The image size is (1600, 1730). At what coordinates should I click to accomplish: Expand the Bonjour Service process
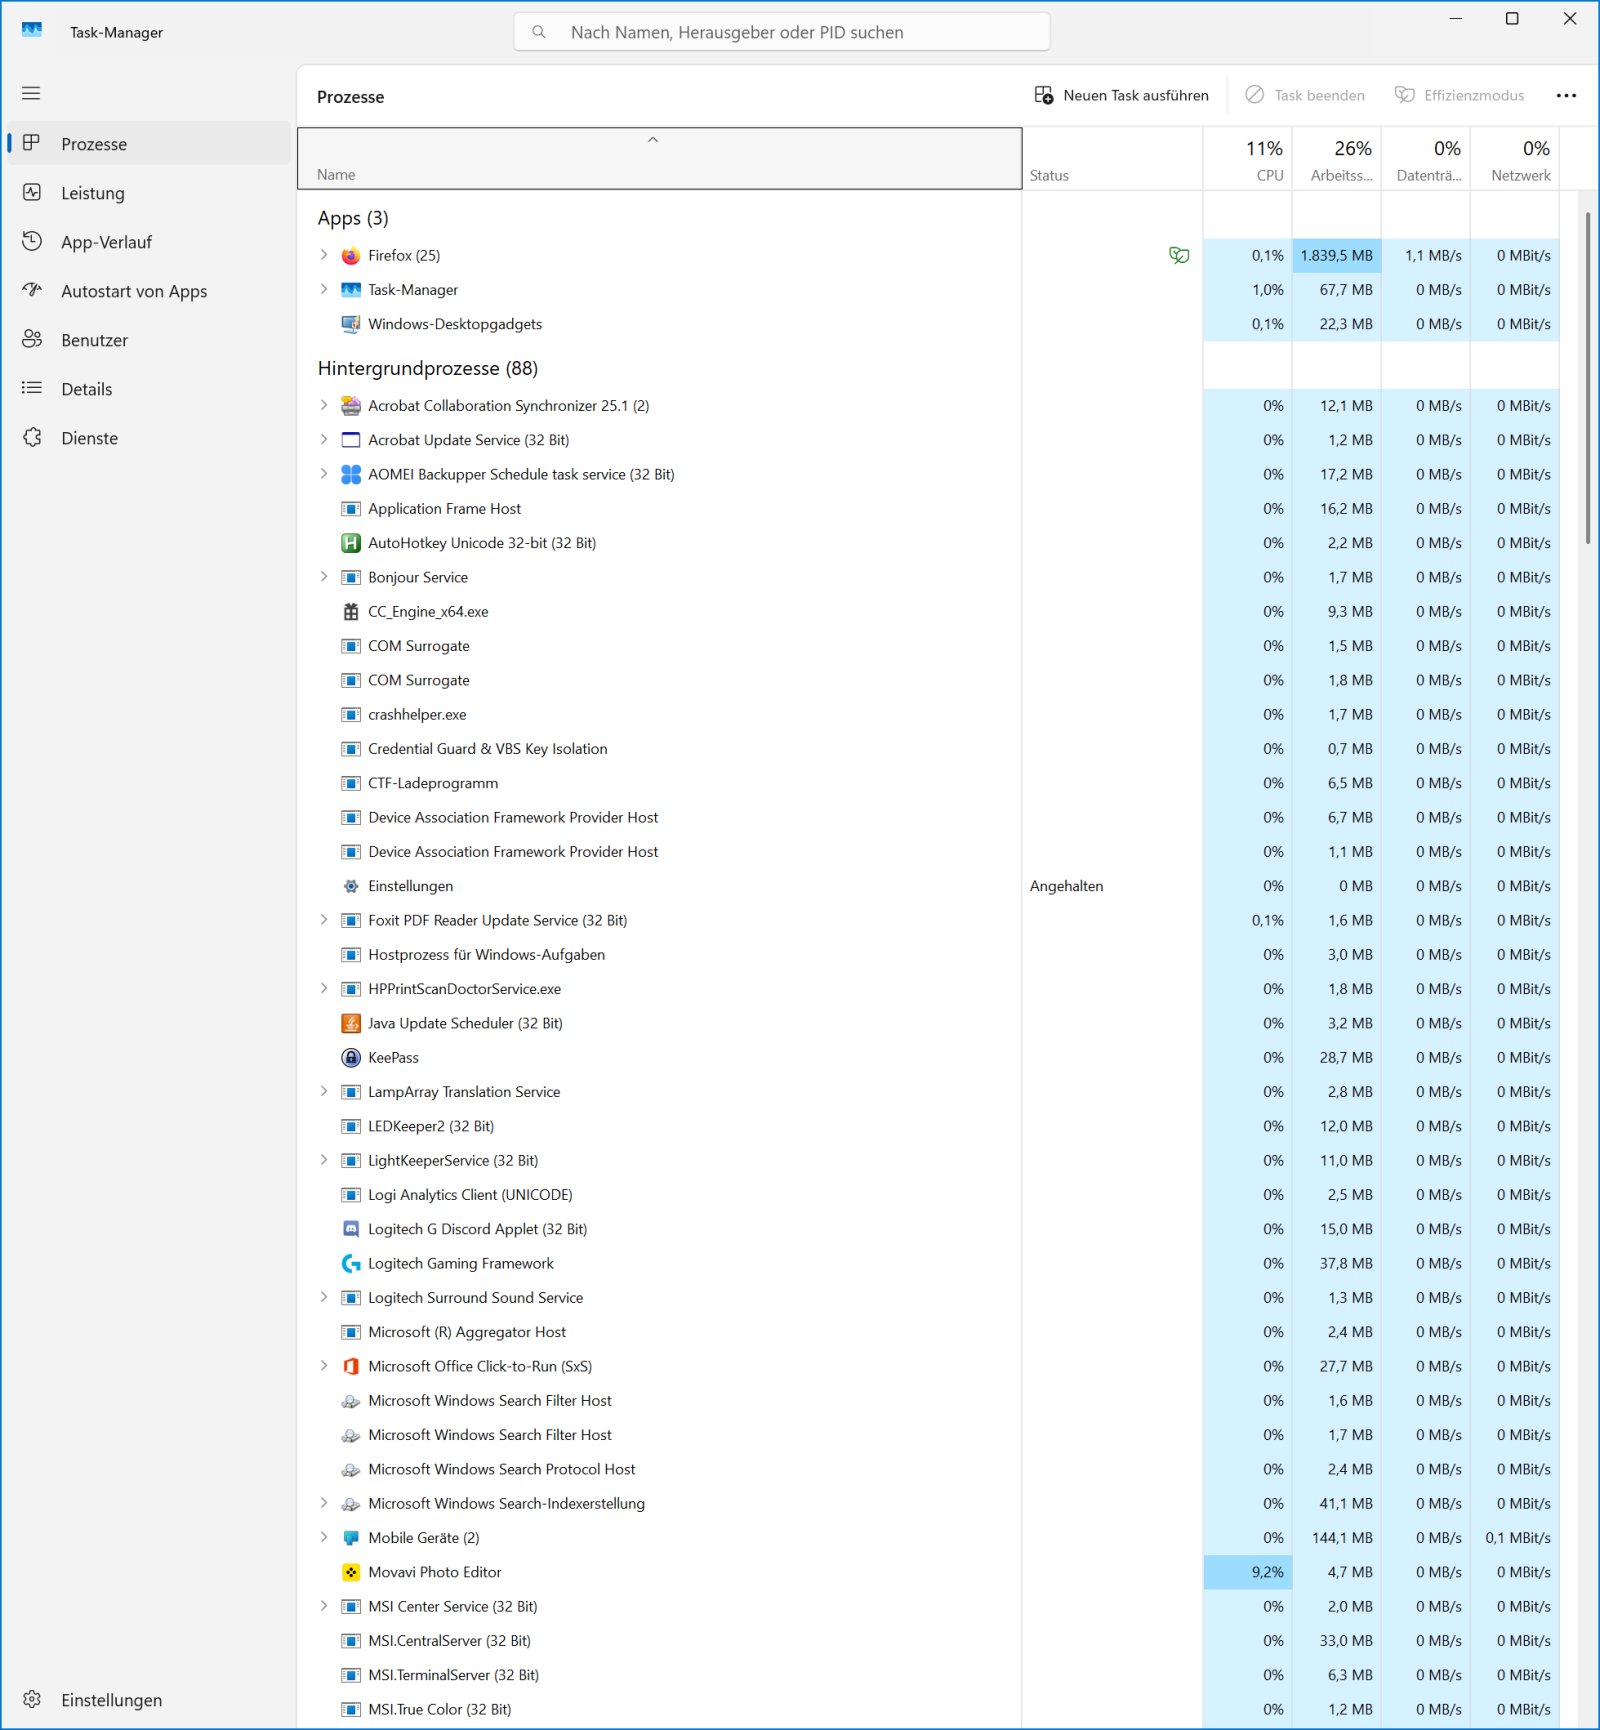[323, 577]
